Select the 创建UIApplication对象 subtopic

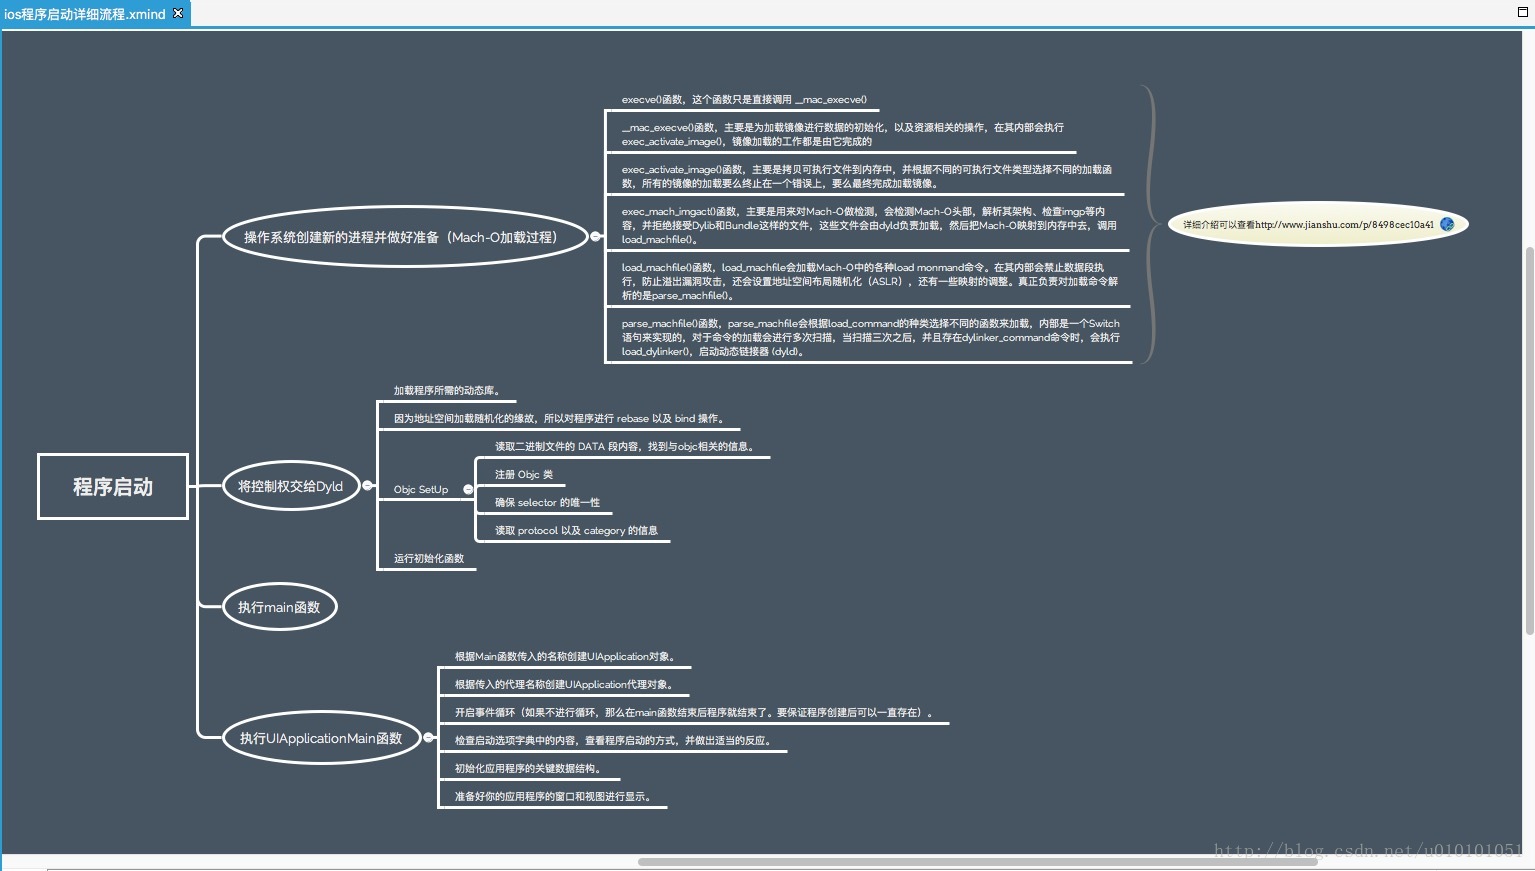coord(566,657)
